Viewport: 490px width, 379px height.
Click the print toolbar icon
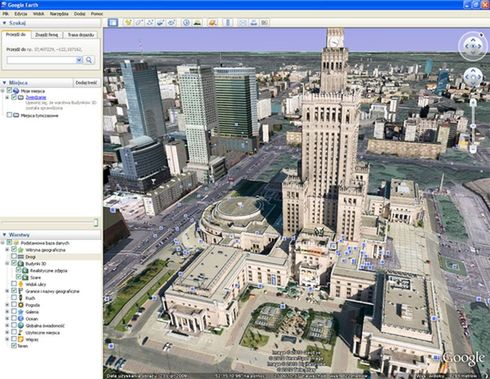coord(254,22)
